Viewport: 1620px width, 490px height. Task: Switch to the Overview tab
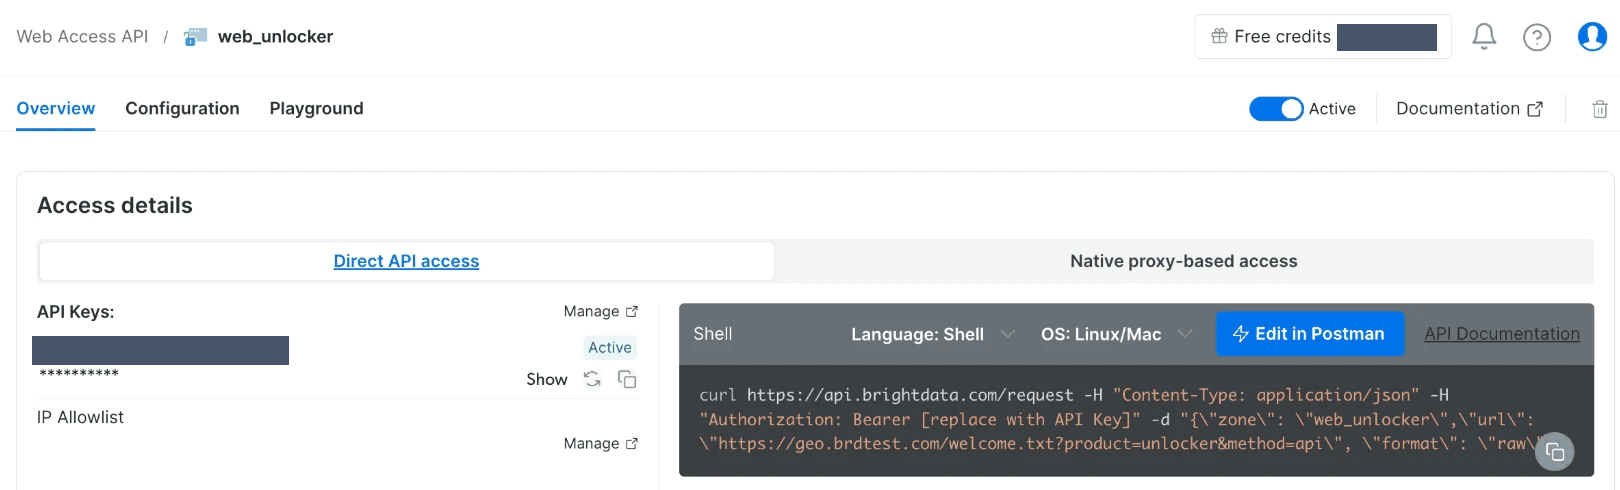tap(56, 108)
